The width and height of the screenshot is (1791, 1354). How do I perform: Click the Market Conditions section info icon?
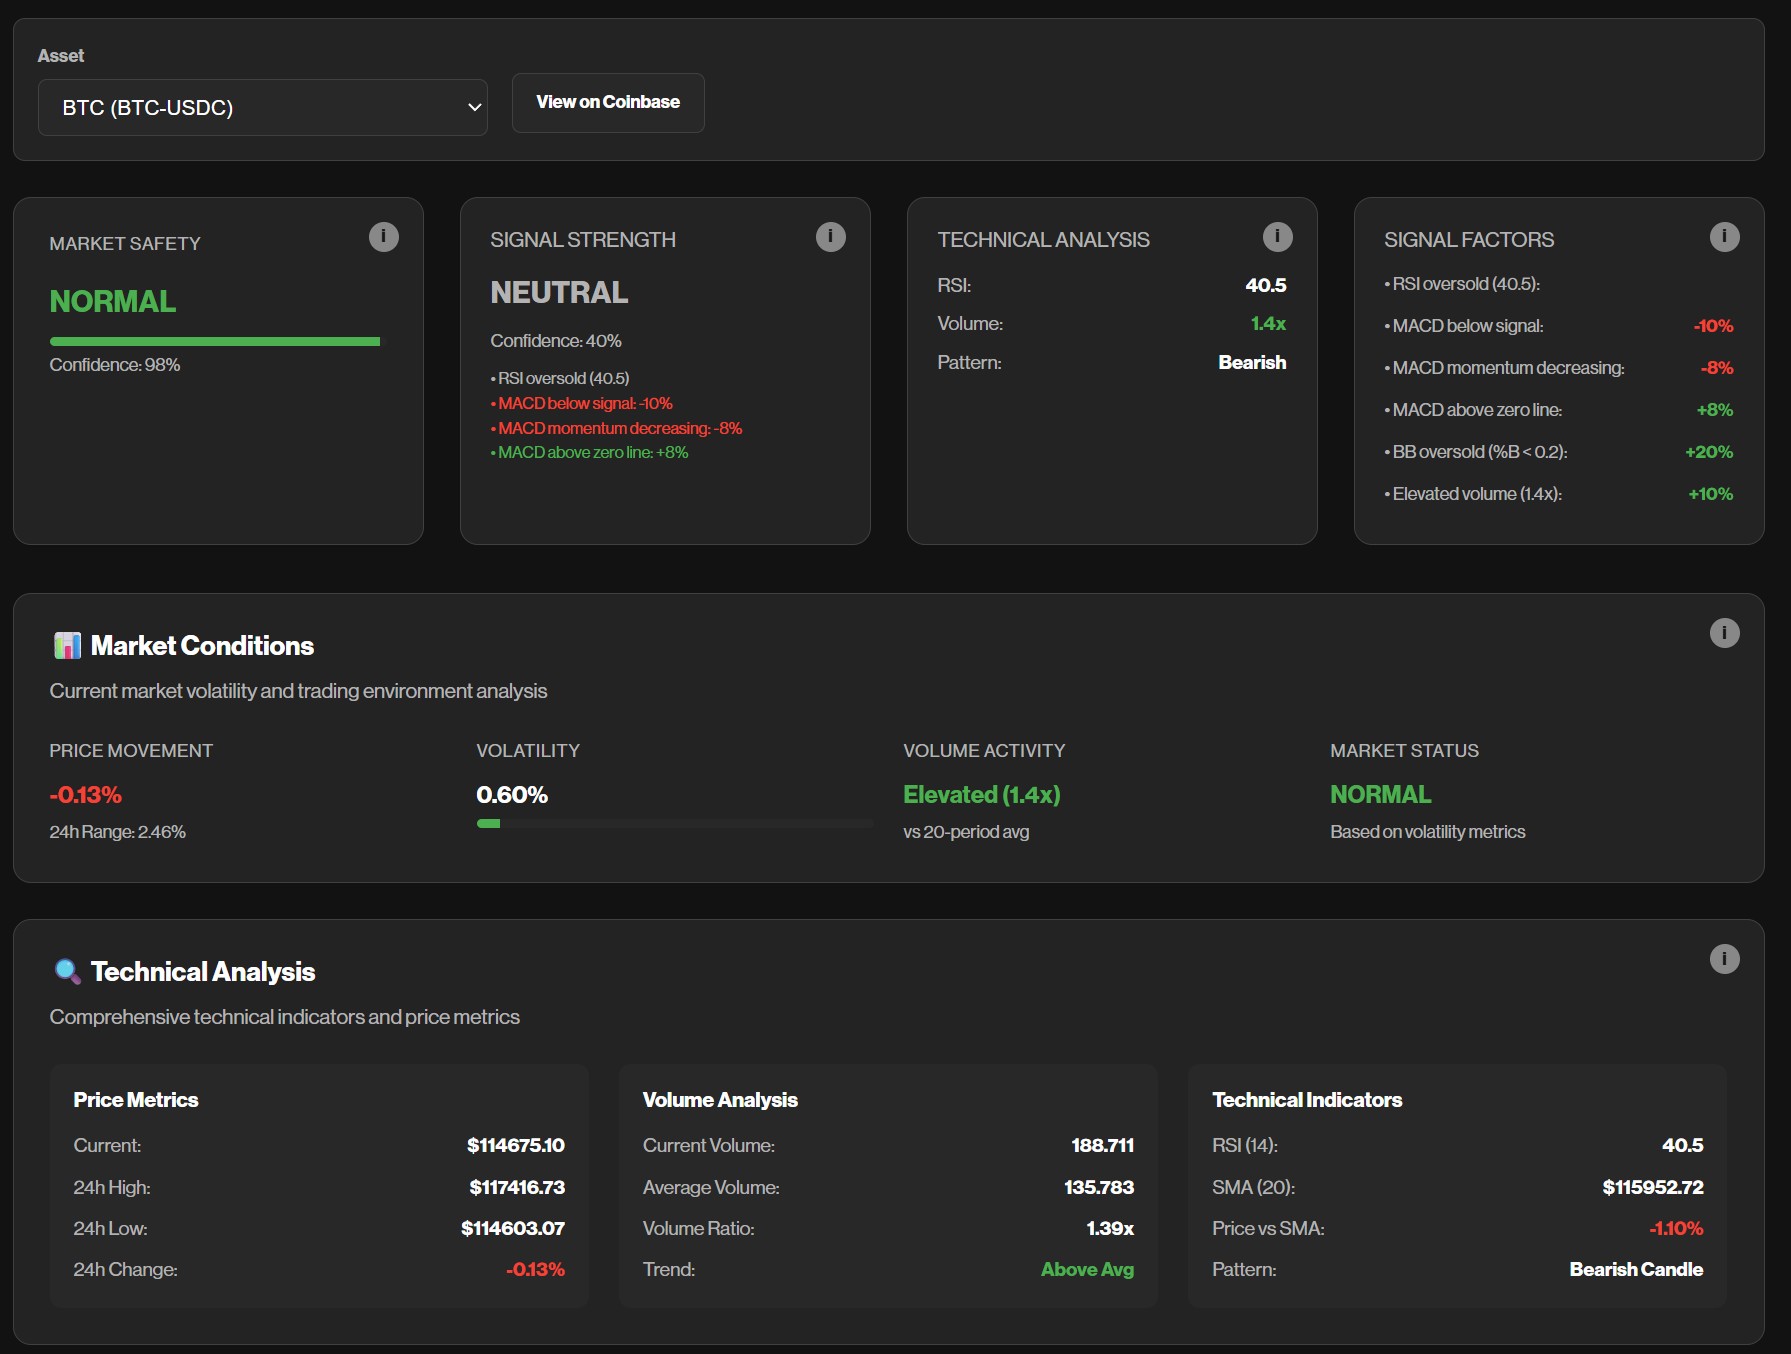(x=1724, y=633)
